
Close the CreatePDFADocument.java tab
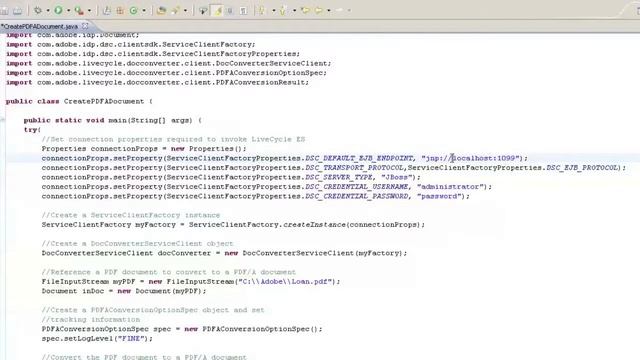[85, 26]
